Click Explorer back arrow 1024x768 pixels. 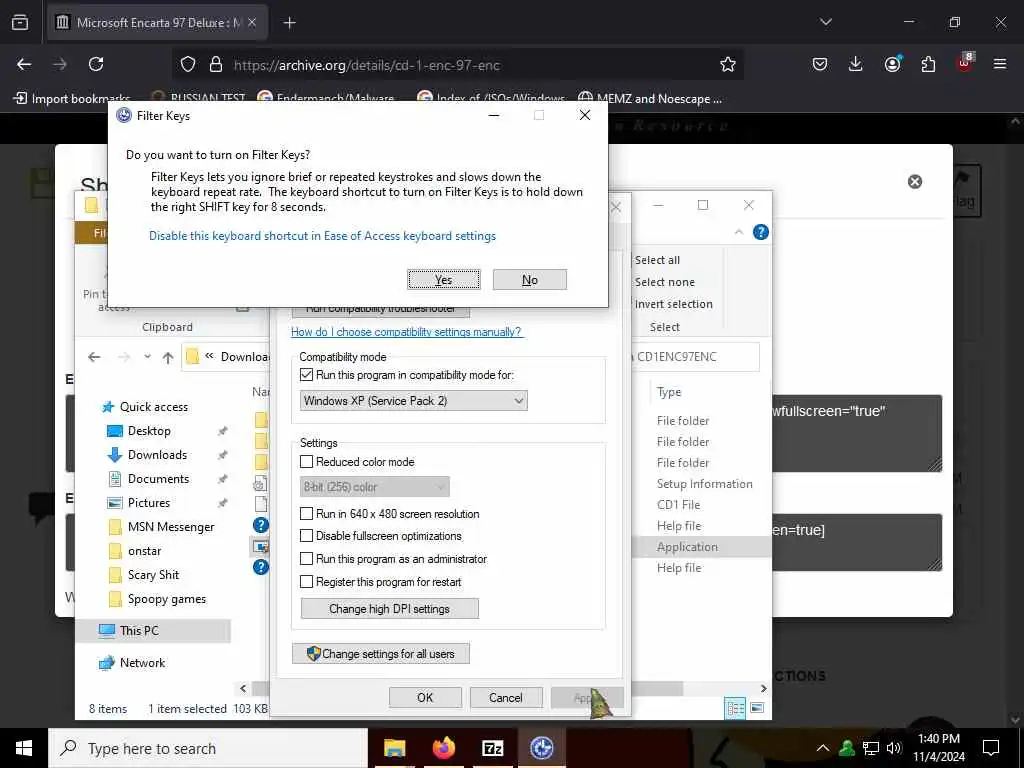click(94, 357)
